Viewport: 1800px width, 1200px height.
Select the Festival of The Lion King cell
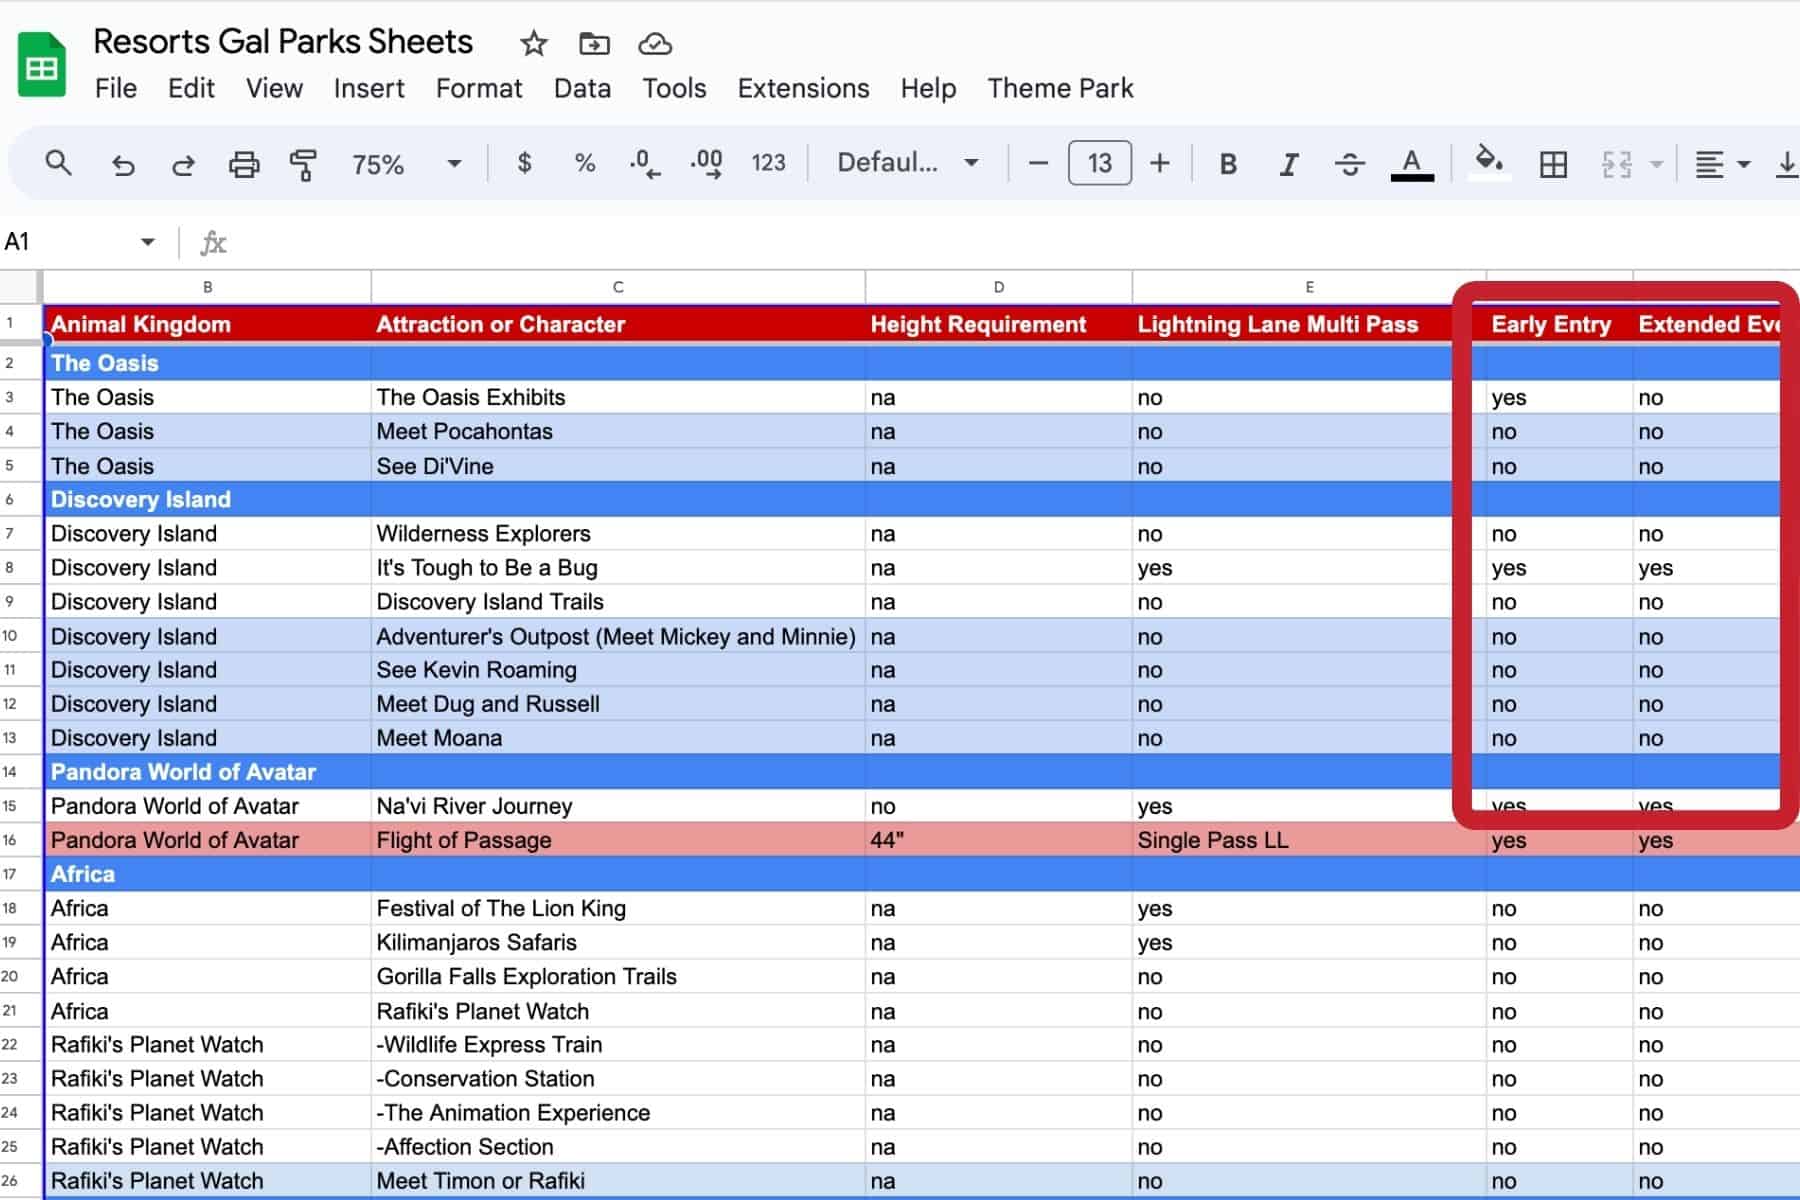click(x=618, y=908)
